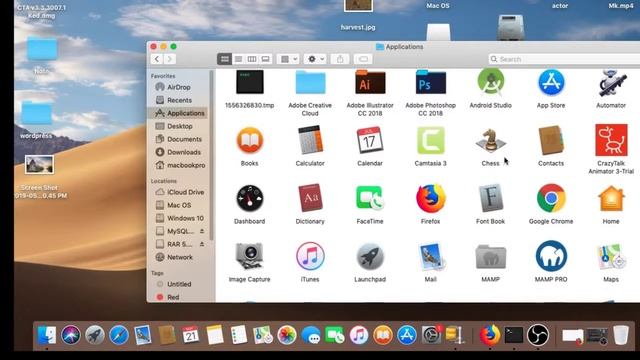
Task: Select the Launchpad app in Finder
Action: click(x=370, y=256)
